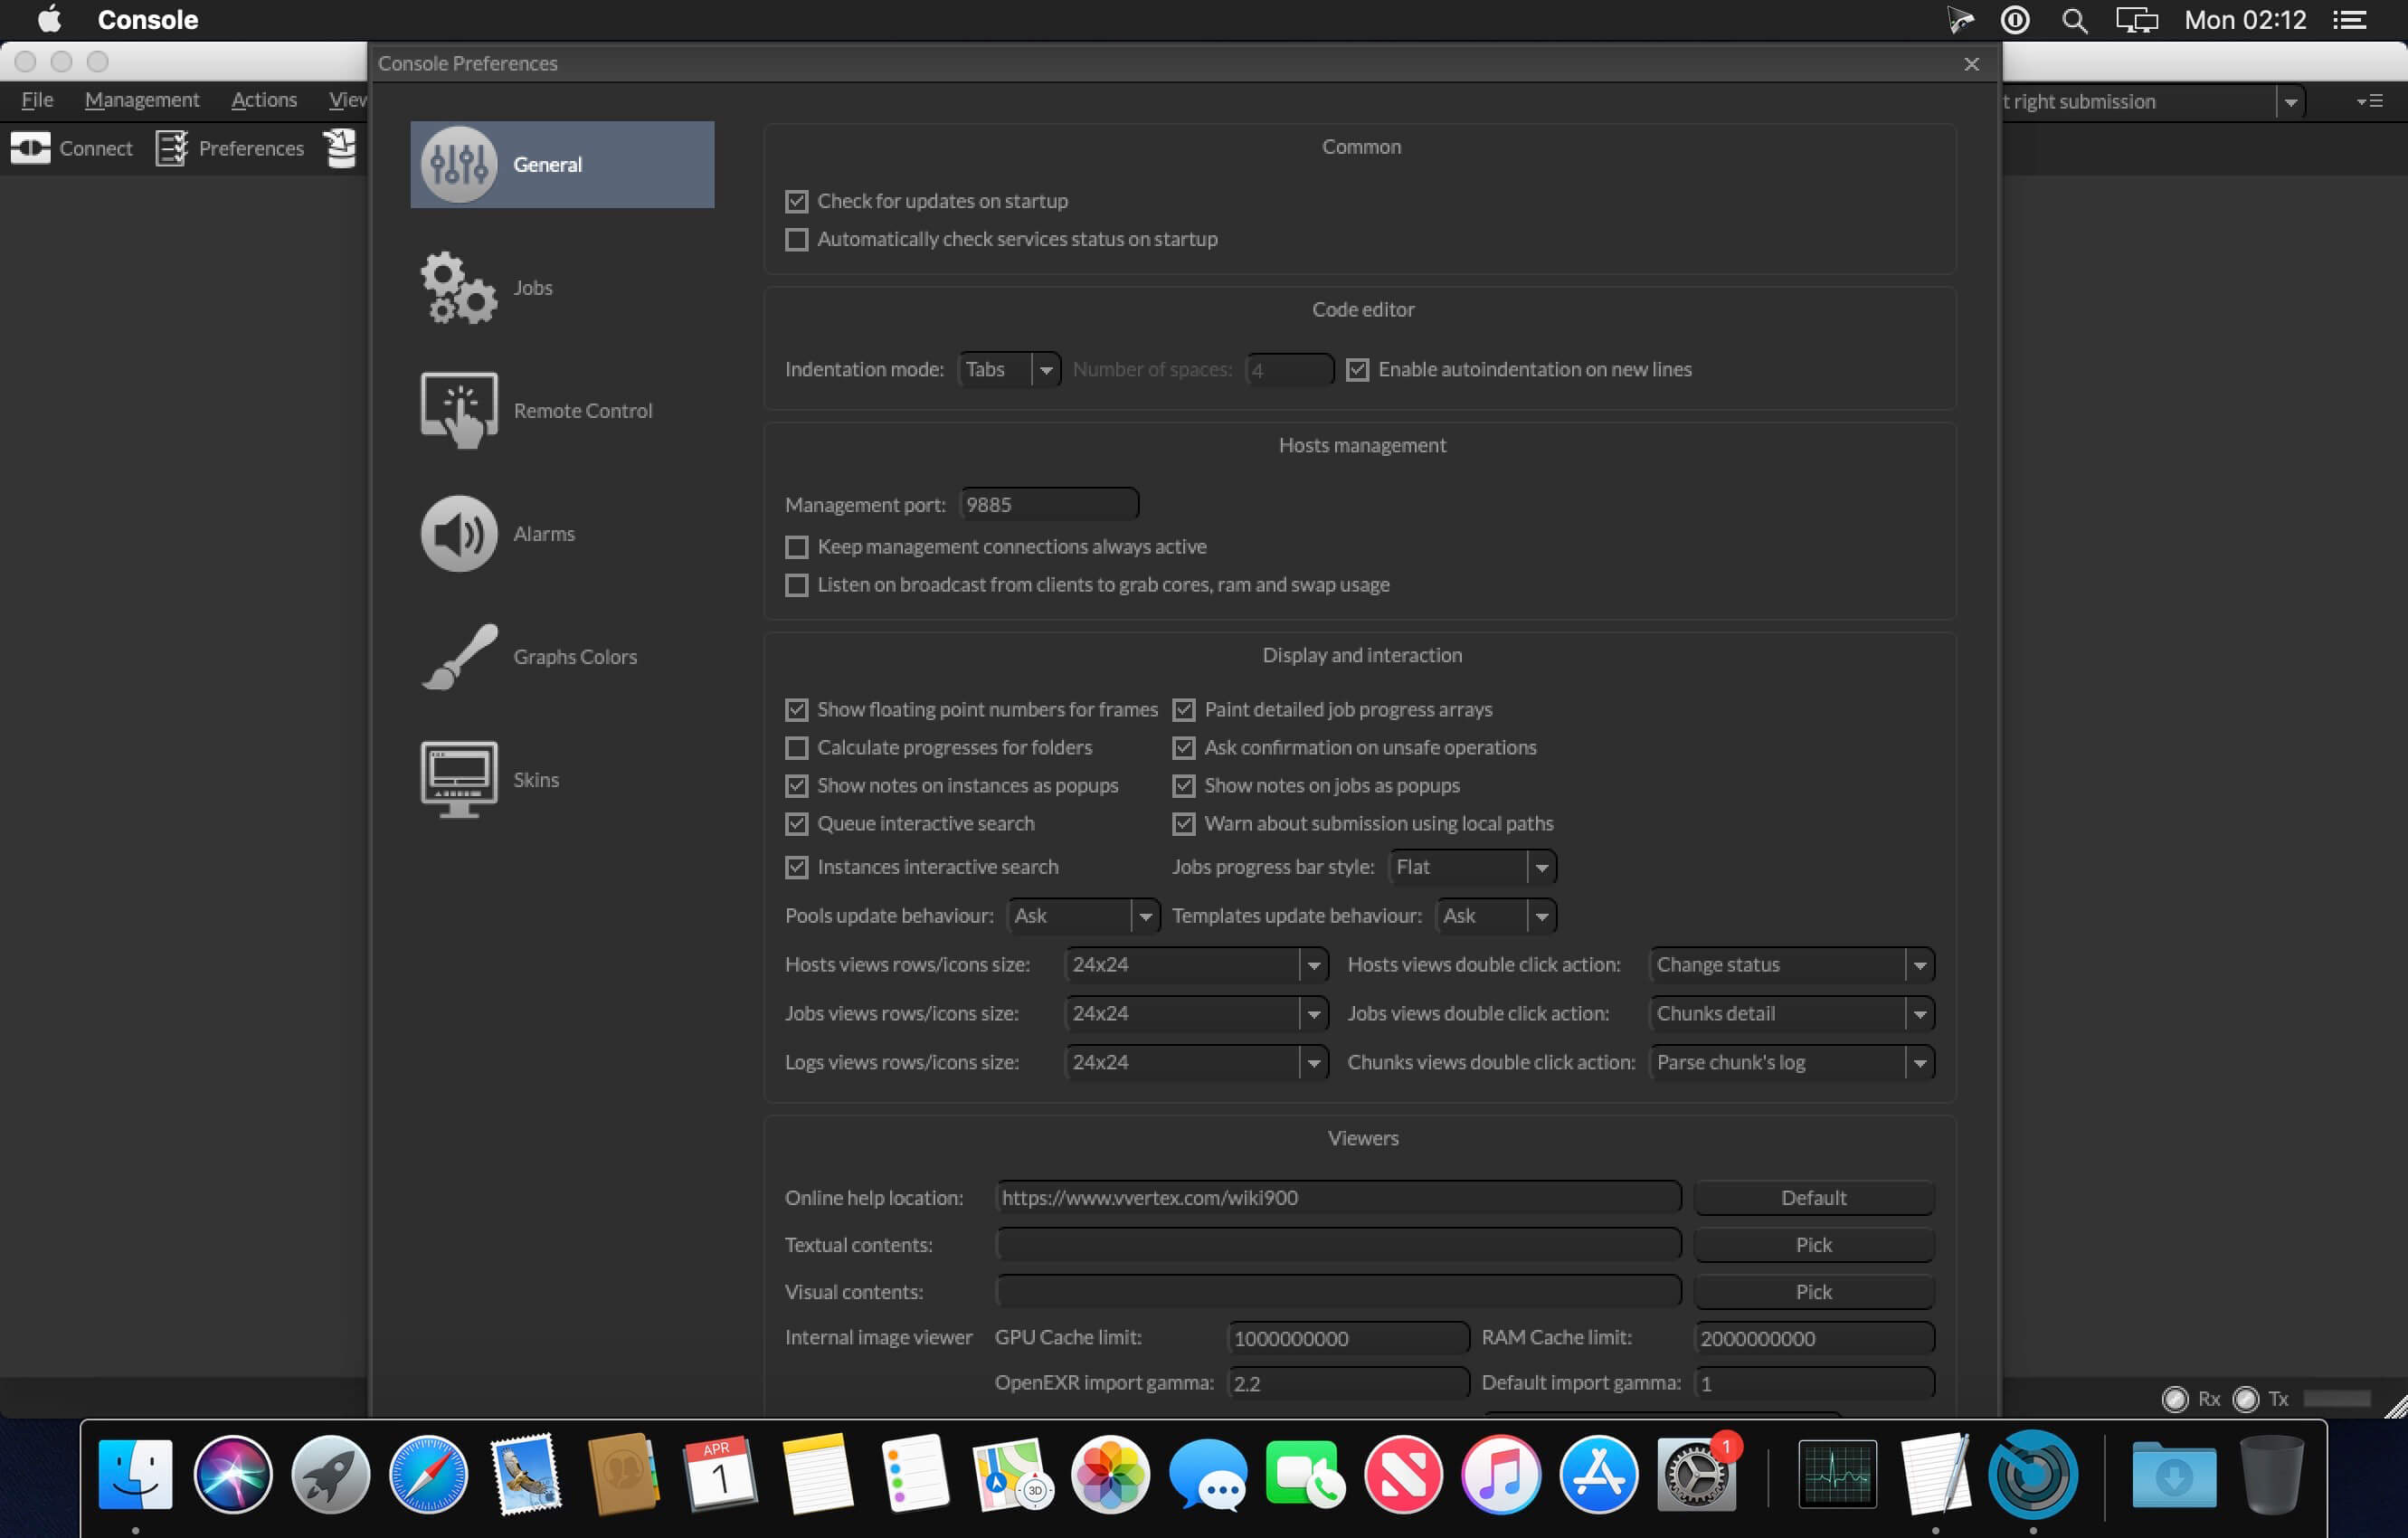Toggle Keep management connections always active
The width and height of the screenshot is (2408, 1538).
point(796,547)
